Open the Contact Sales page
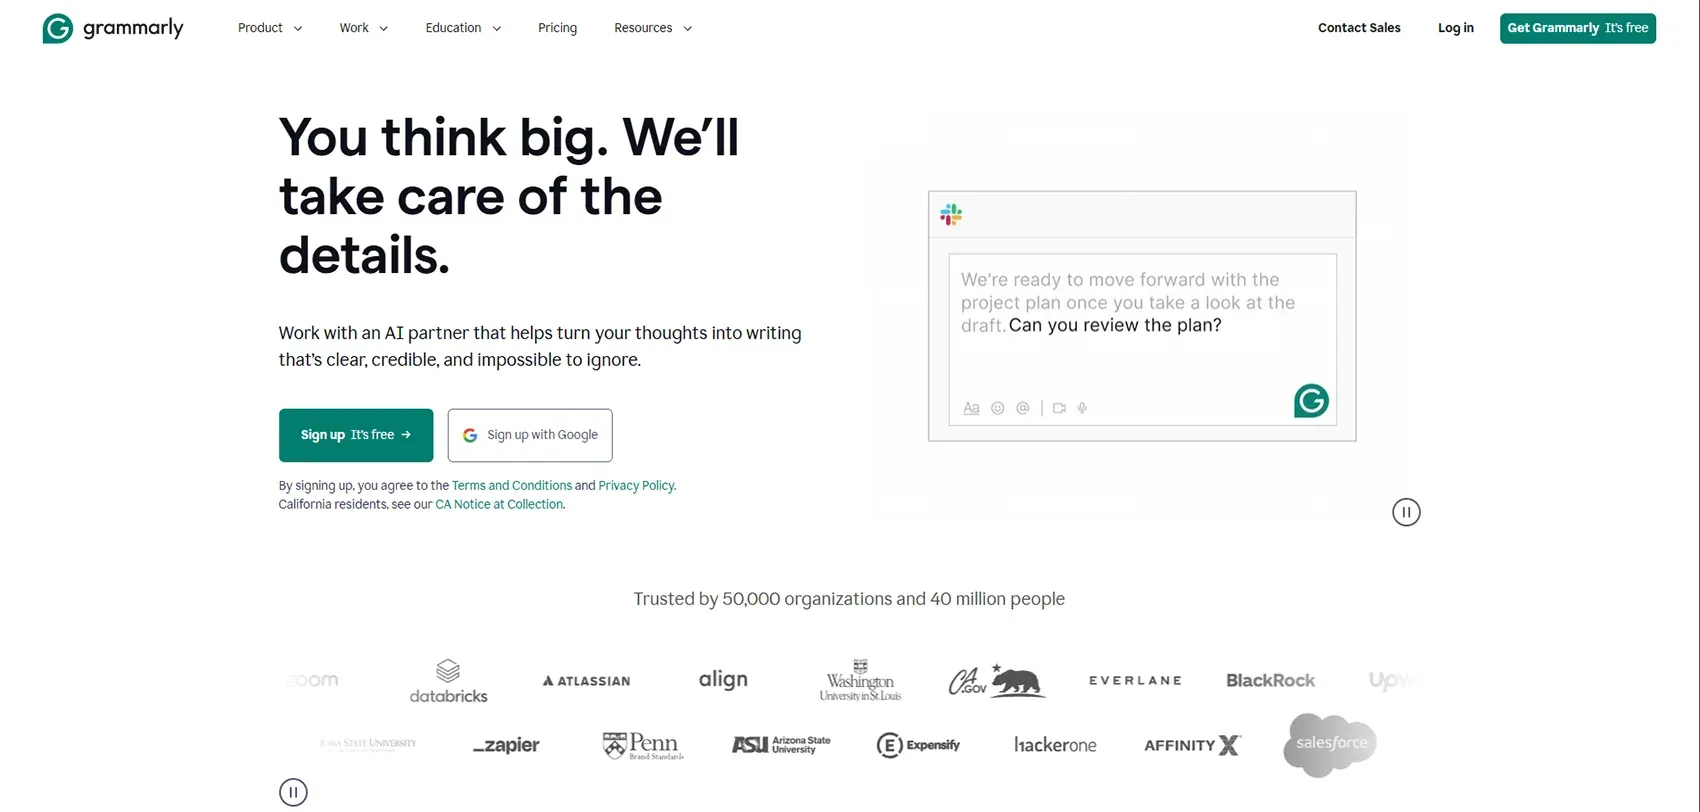Image resolution: width=1700 pixels, height=812 pixels. point(1359,28)
